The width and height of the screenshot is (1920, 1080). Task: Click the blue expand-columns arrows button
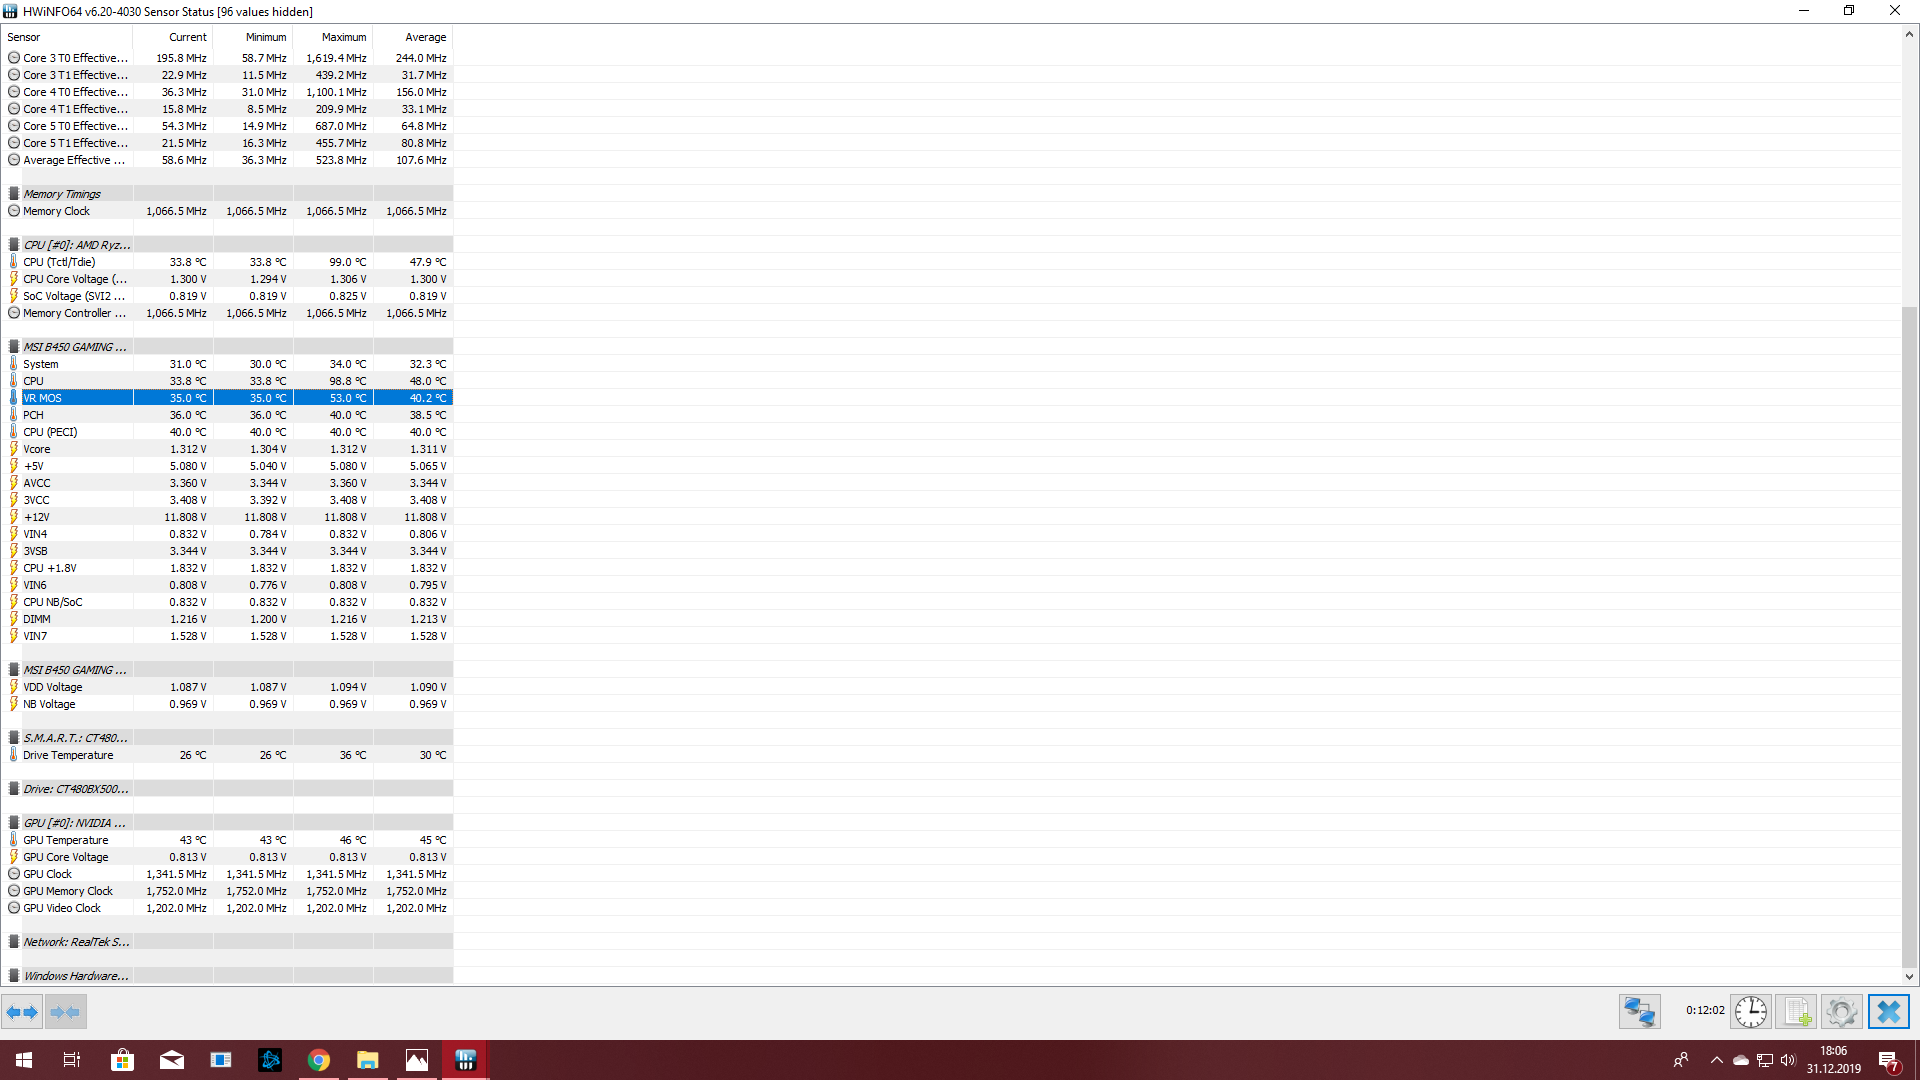(22, 1012)
